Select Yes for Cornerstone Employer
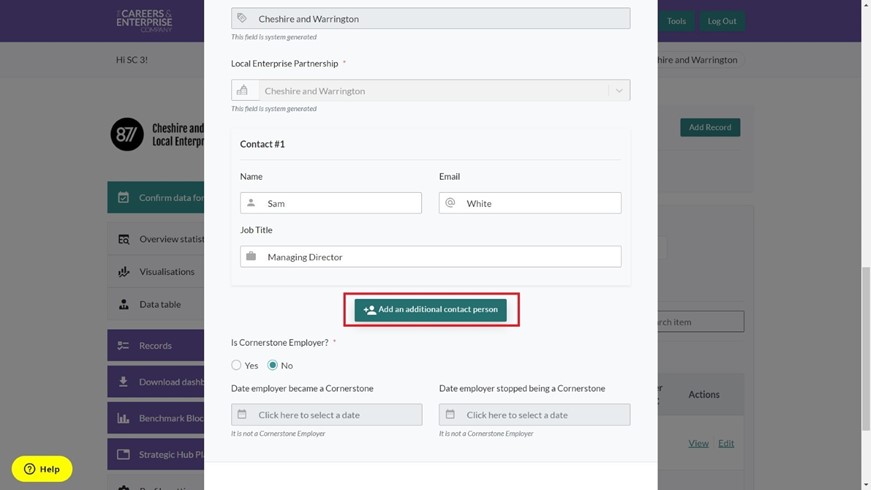The height and width of the screenshot is (490, 871). 237,366
